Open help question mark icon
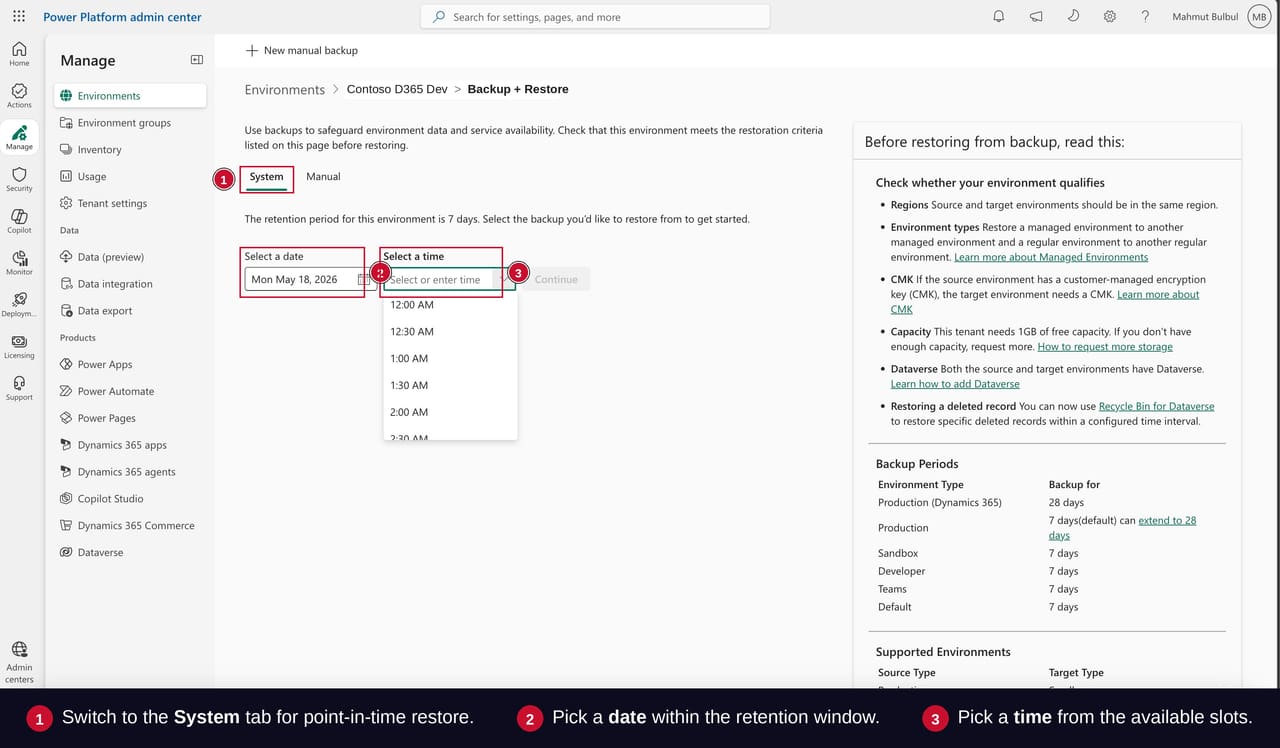 1146,17
